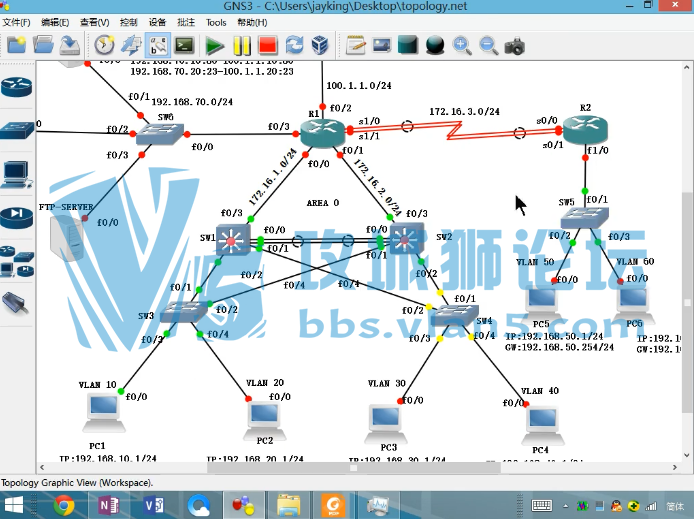This screenshot has width=694, height=519.
Task: Open console to all devices icon
Action: click(185, 45)
